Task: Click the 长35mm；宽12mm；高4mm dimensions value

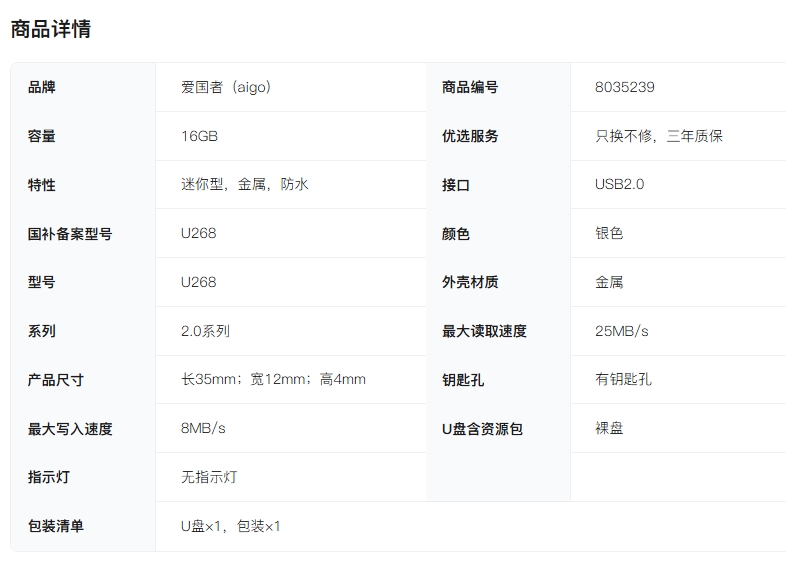Action: [x=273, y=379]
